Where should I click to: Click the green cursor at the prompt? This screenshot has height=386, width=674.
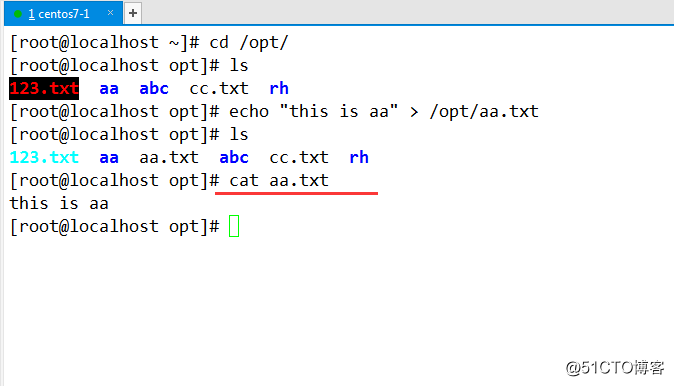point(234,226)
